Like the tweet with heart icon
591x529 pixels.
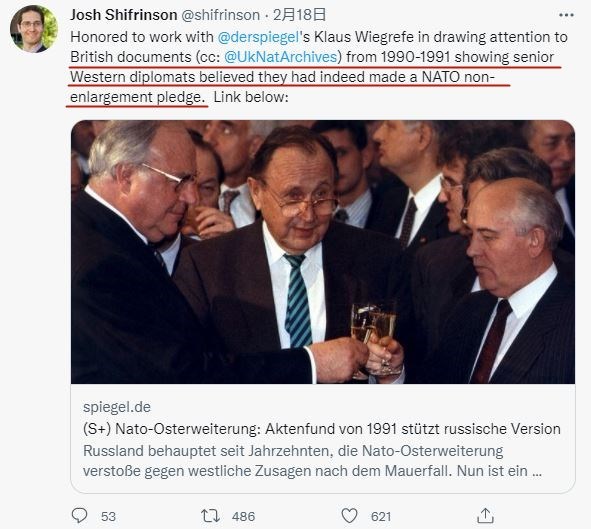tap(349, 516)
